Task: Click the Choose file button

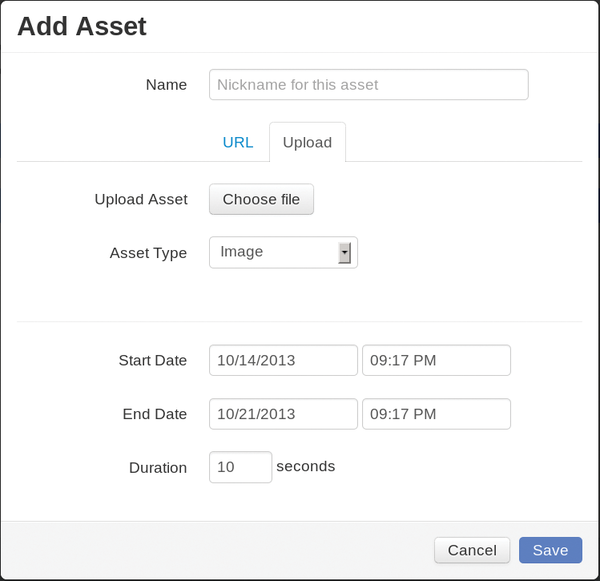Action: [x=261, y=199]
